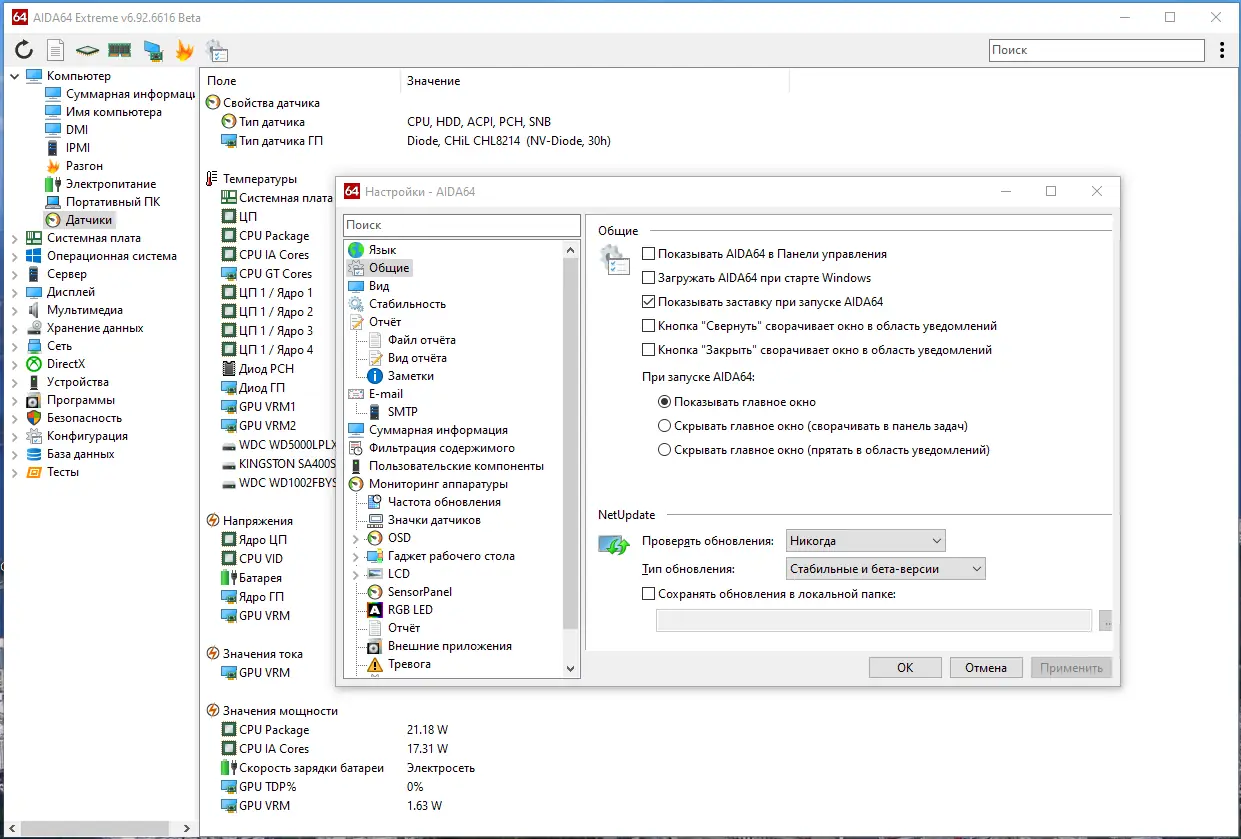Select Внешние приложения camera icon item
Screen dimensions: 1241x839
376,646
